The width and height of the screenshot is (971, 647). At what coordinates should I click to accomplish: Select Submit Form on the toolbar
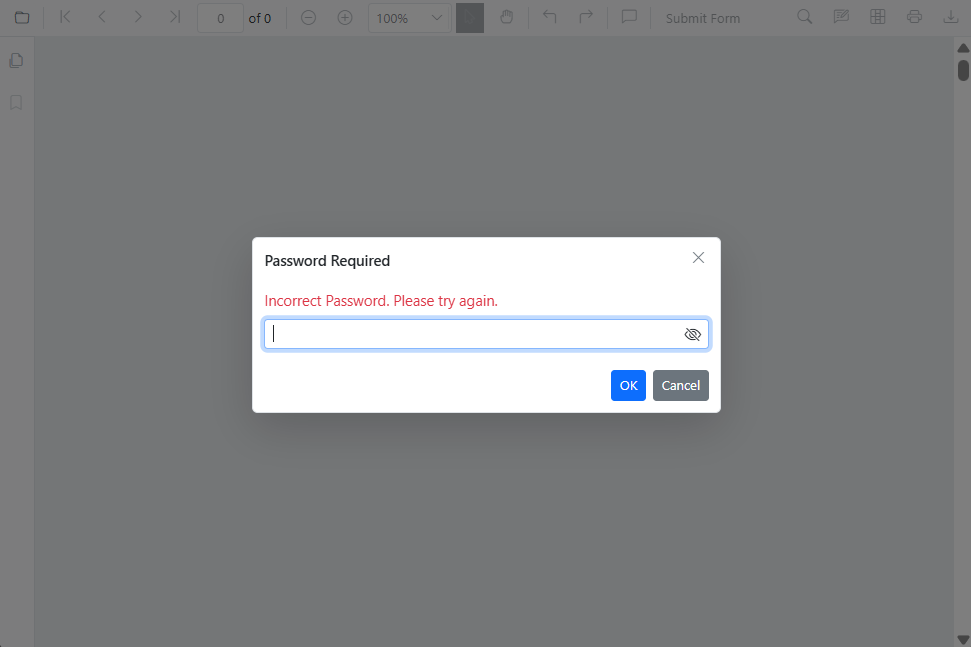[702, 17]
